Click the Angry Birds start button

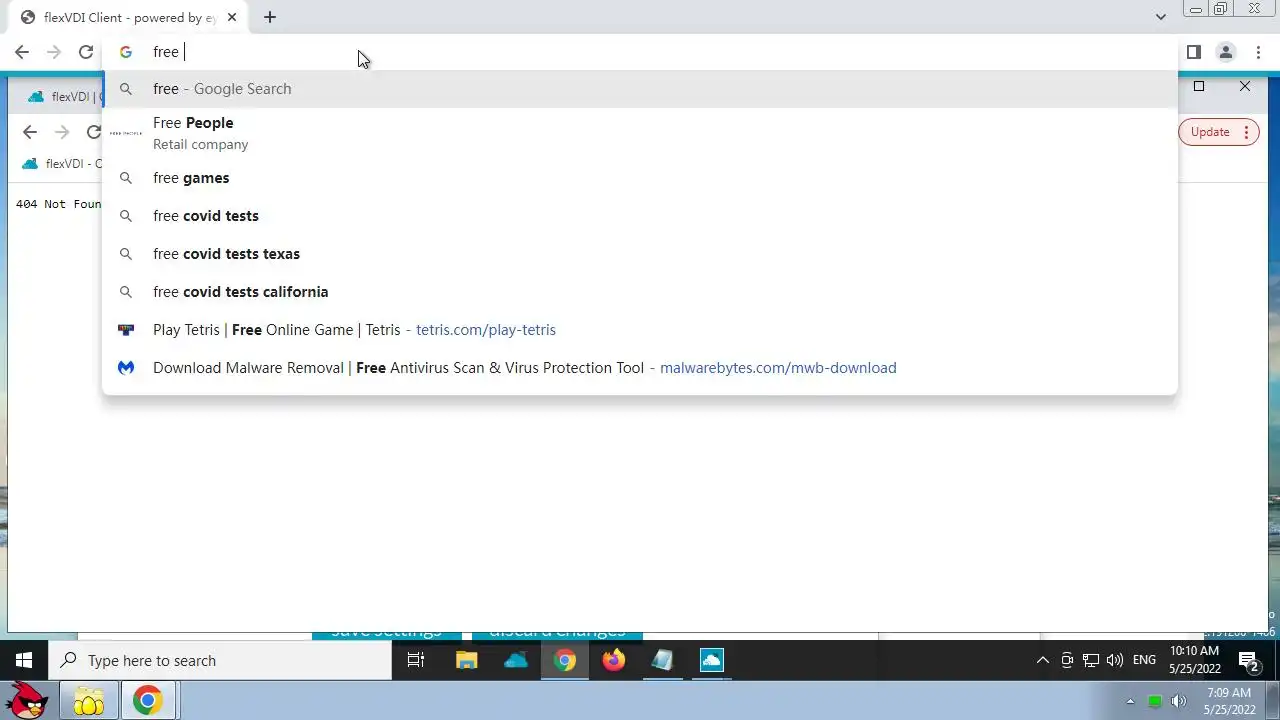(29, 701)
